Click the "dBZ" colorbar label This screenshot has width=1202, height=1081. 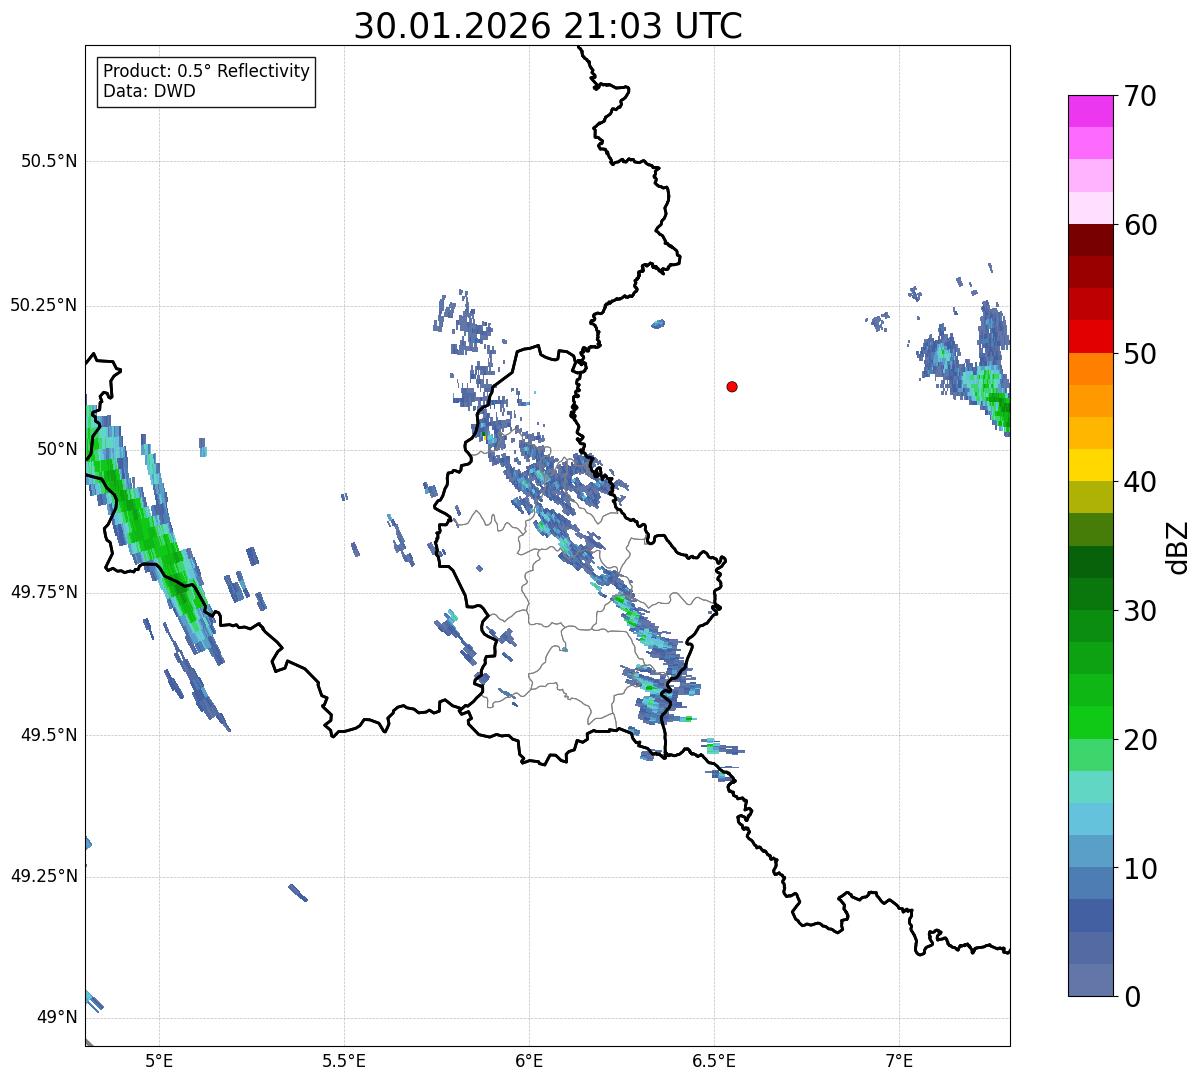[1178, 547]
